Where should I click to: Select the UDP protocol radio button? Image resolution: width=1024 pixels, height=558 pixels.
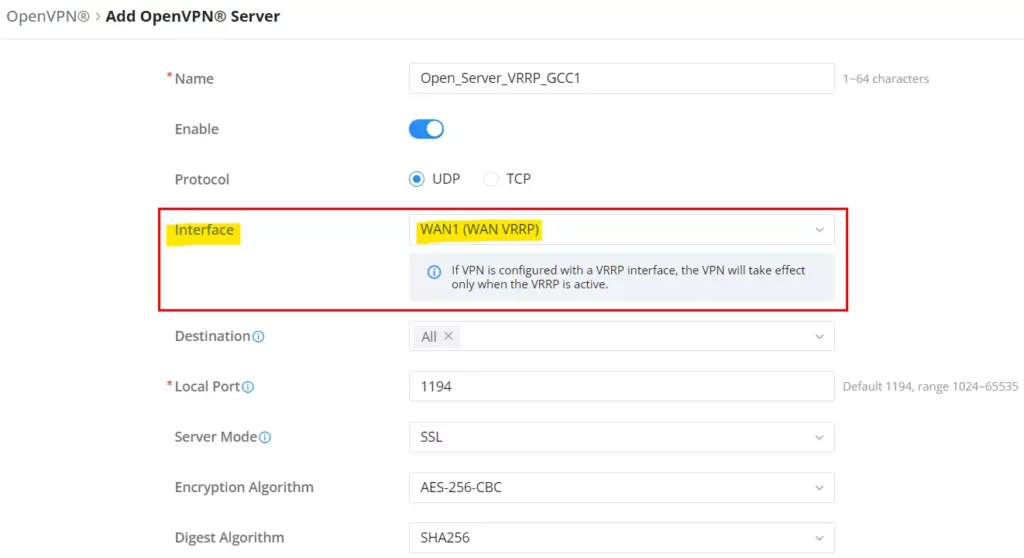pos(417,179)
